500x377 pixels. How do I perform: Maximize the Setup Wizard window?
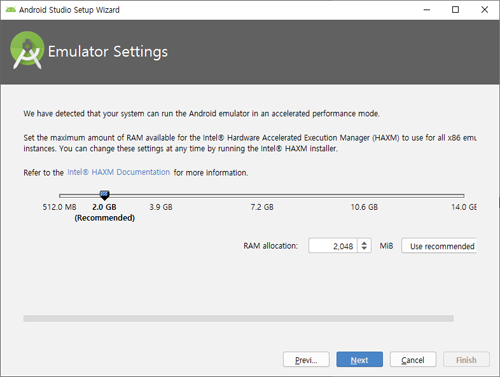(x=455, y=10)
